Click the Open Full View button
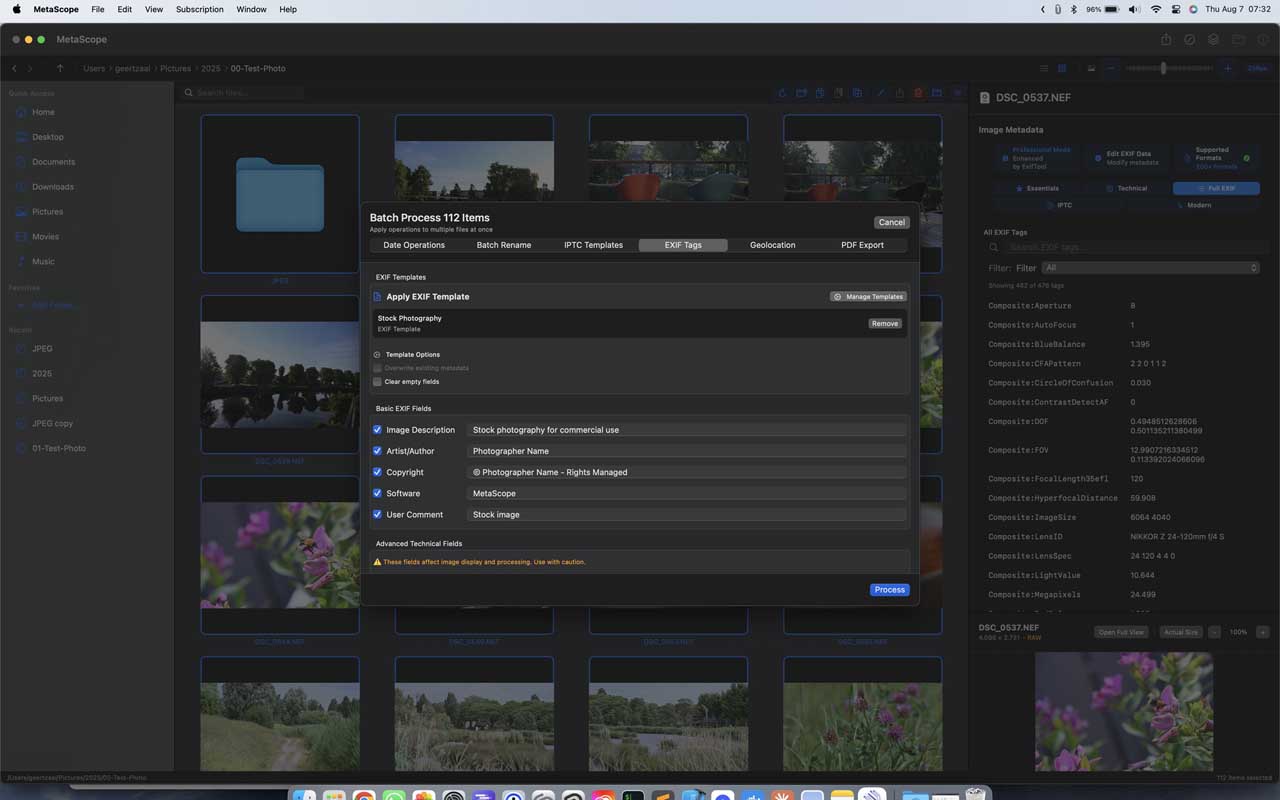1280x800 pixels. 1121,632
